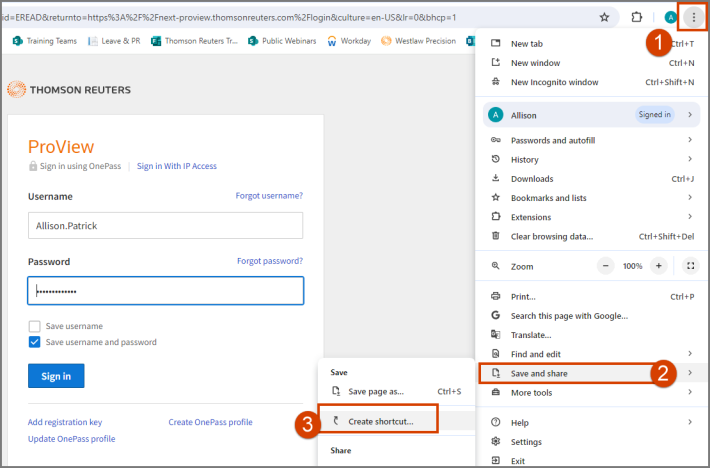Open the Westlaw Precision bookmark

(418, 41)
